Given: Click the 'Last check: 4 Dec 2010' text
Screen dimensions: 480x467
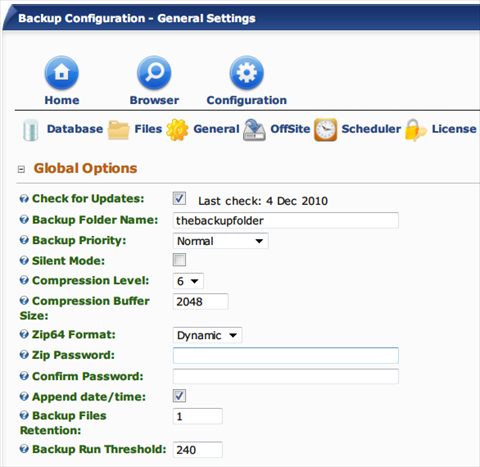Looking at the screenshot, I should [x=263, y=201].
